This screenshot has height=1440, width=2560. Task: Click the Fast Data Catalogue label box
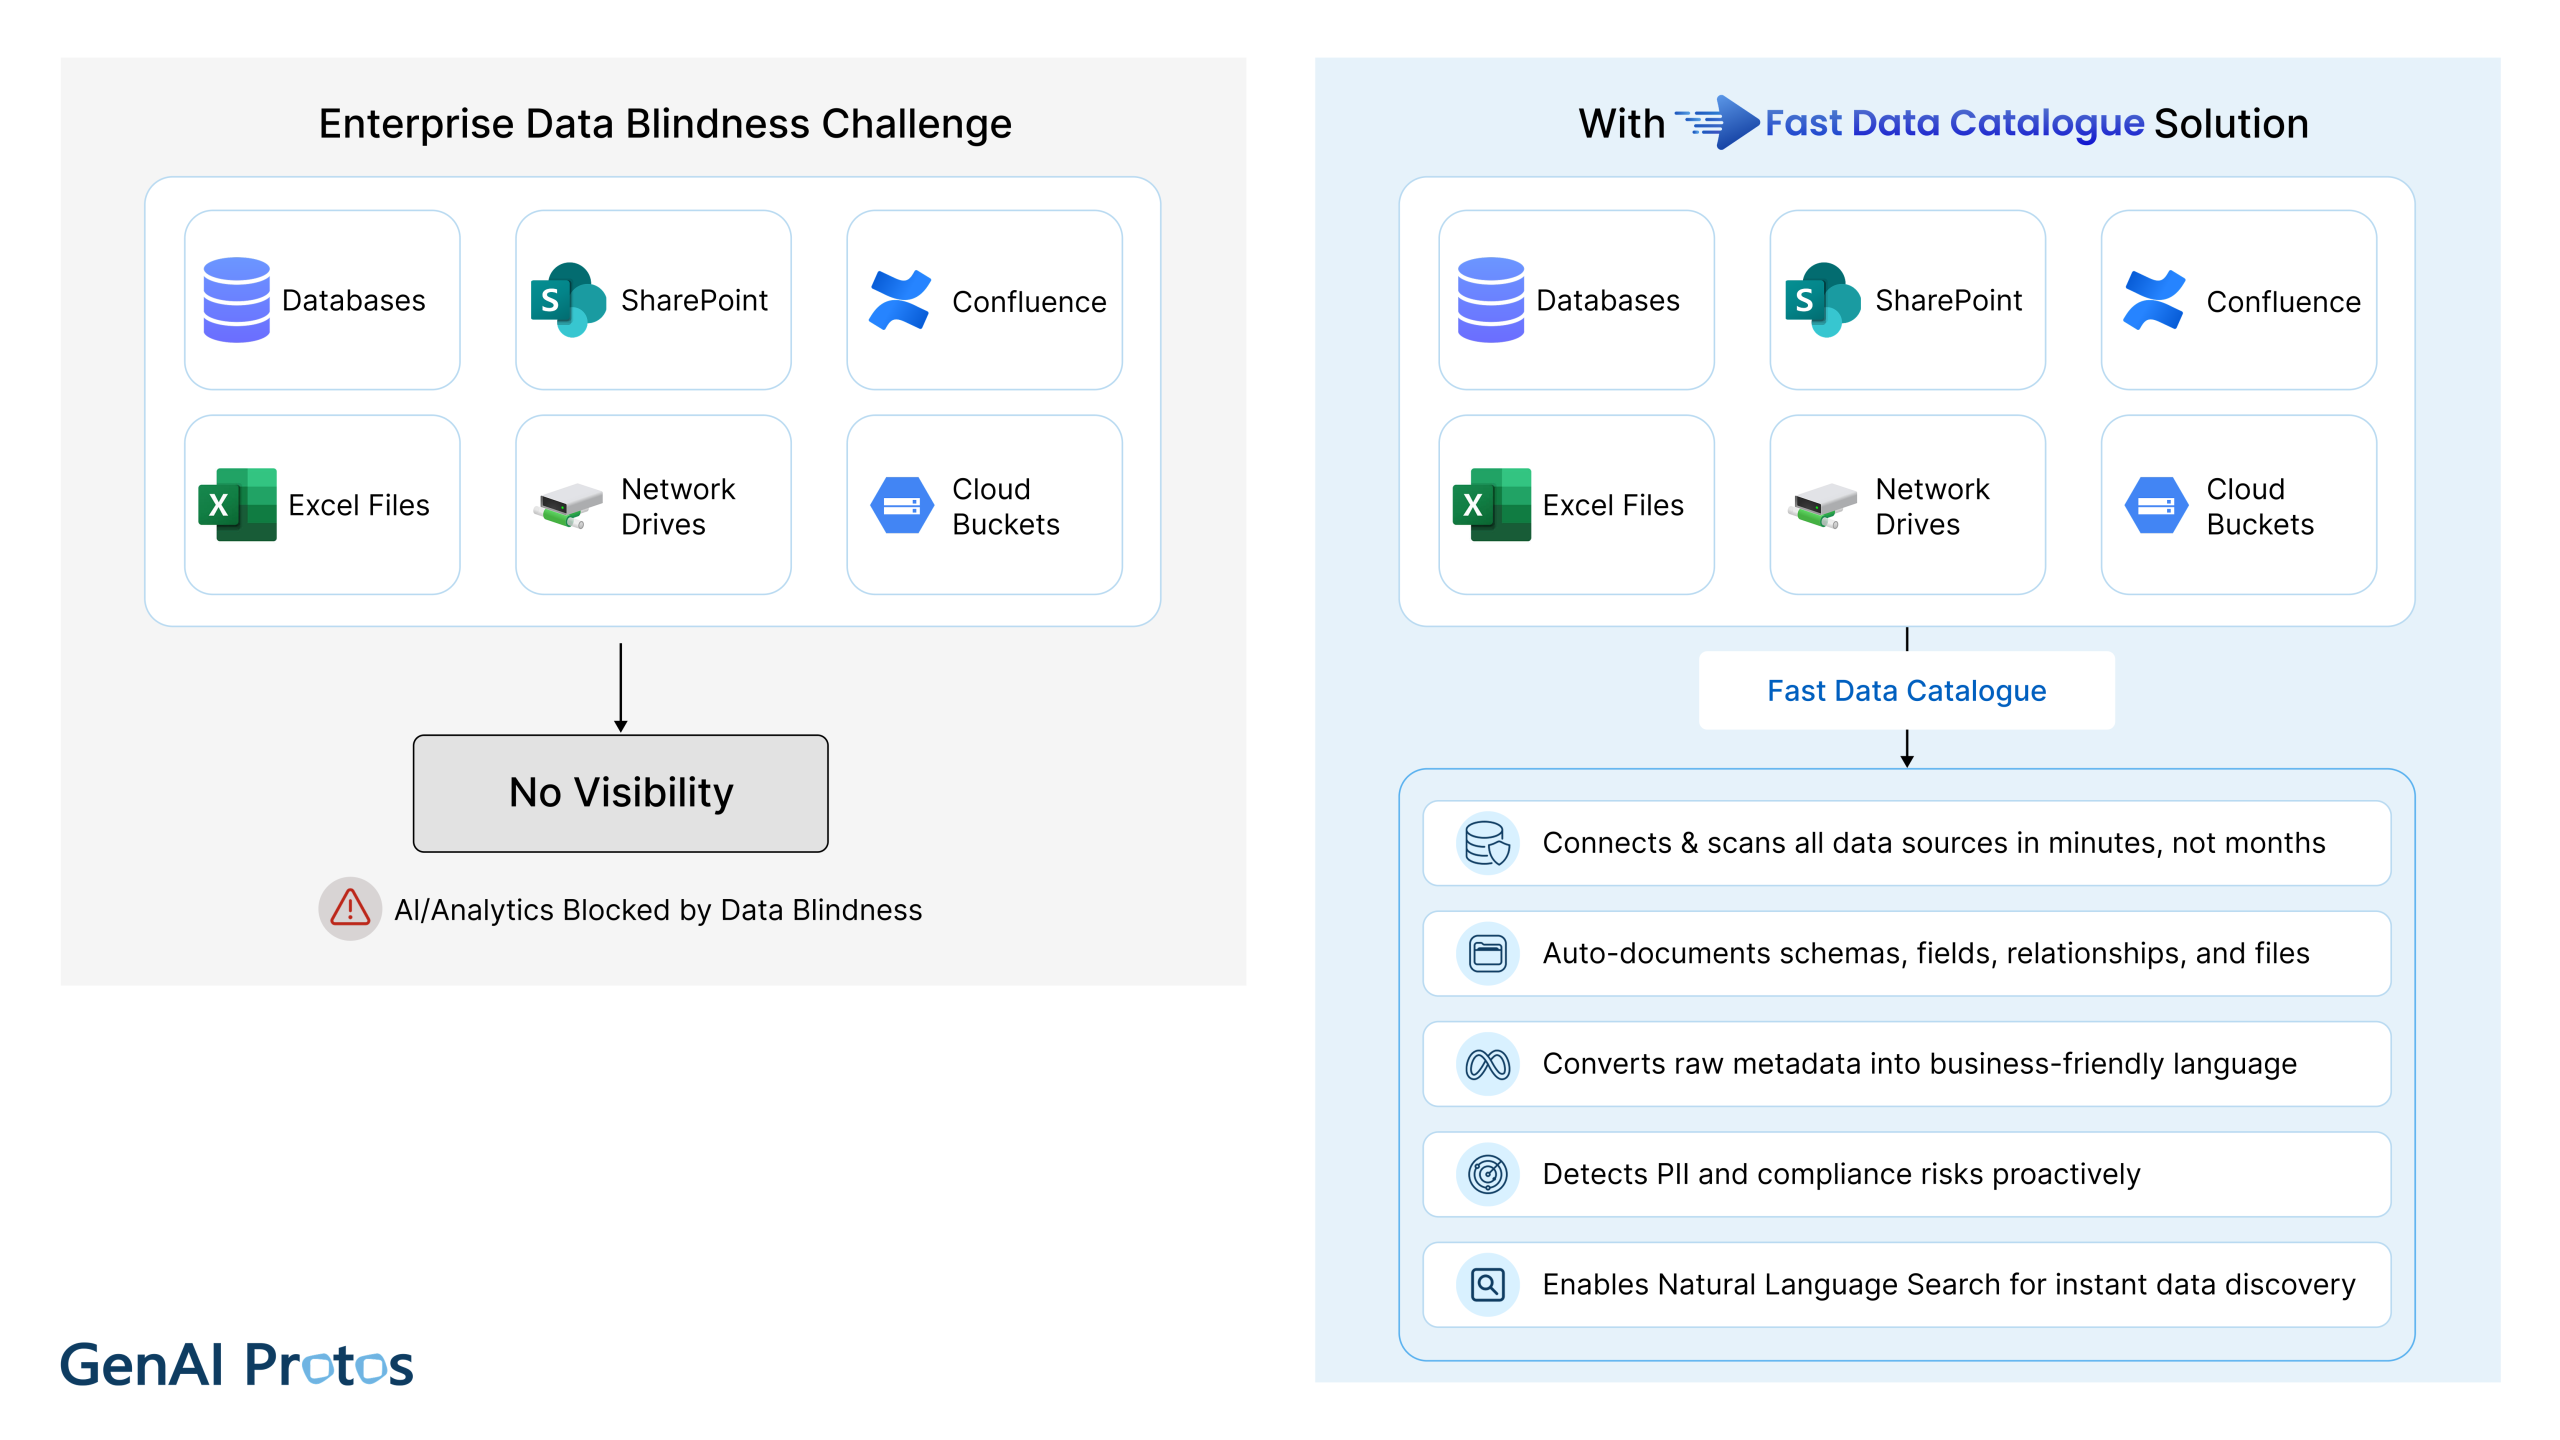click(x=1906, y=691)
